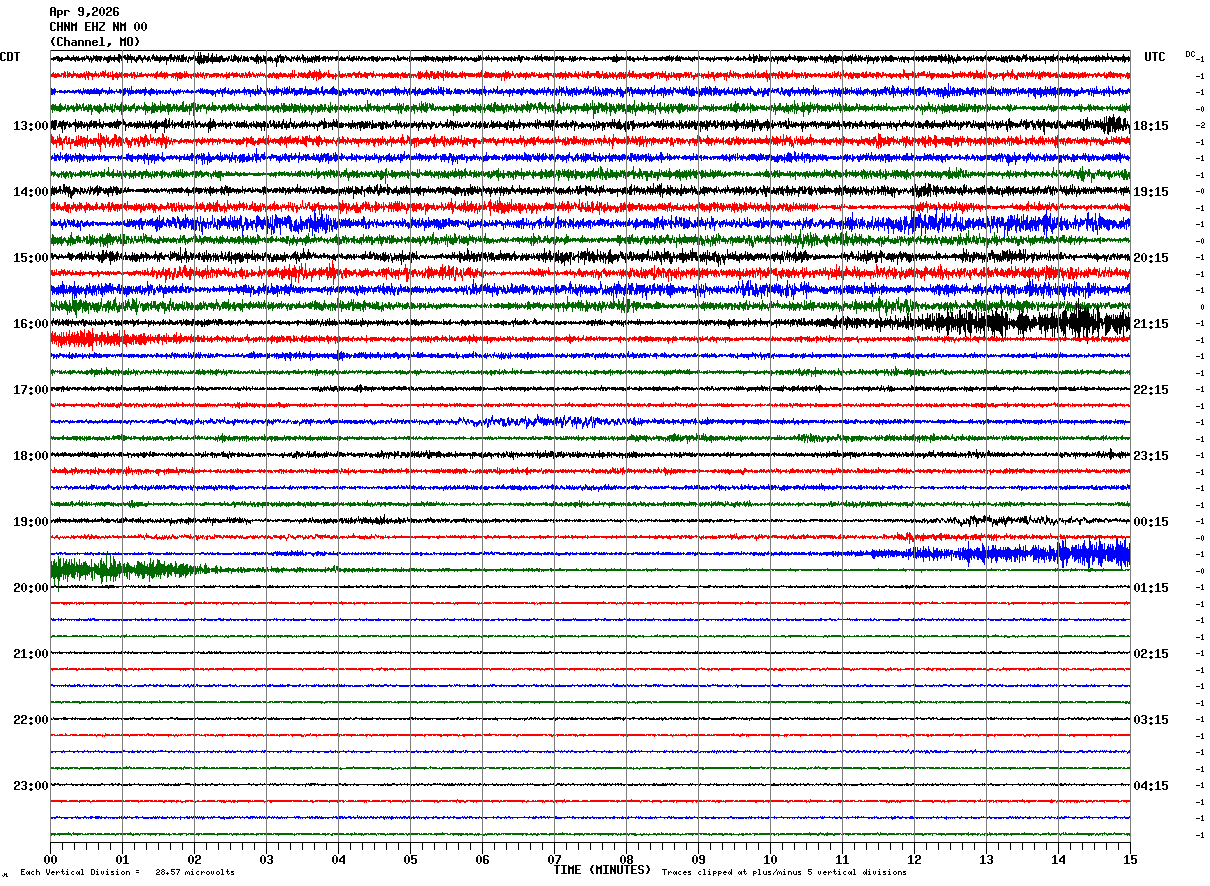This screenshot has width=1210, height=886.
Task: Click minute tick label 11 on time axis
Action: coord(842,859)
